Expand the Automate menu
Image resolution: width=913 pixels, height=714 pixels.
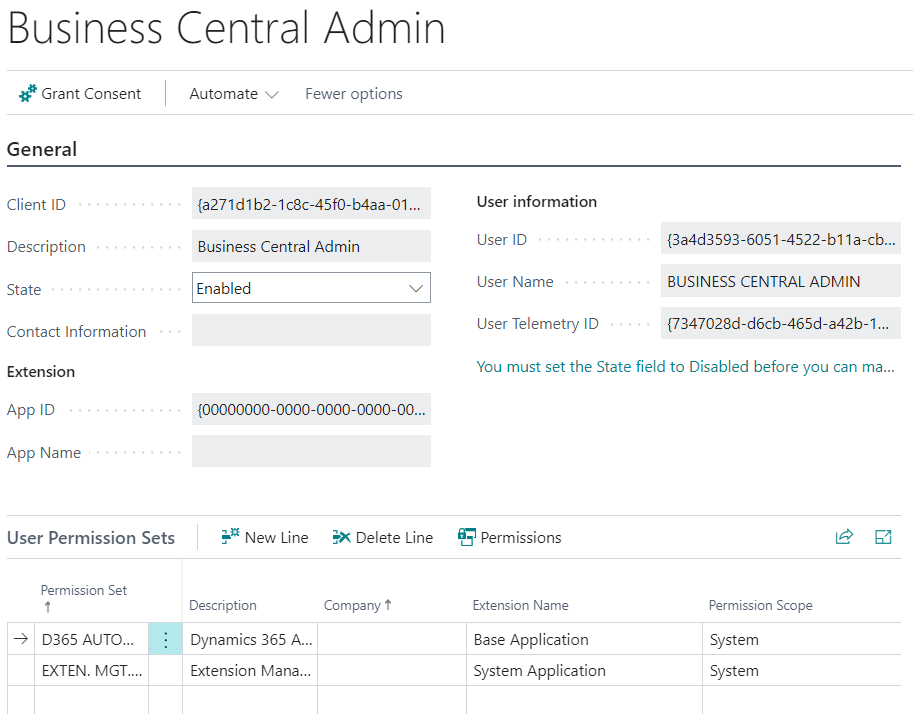pyautogui.click(x=234, y=94)
